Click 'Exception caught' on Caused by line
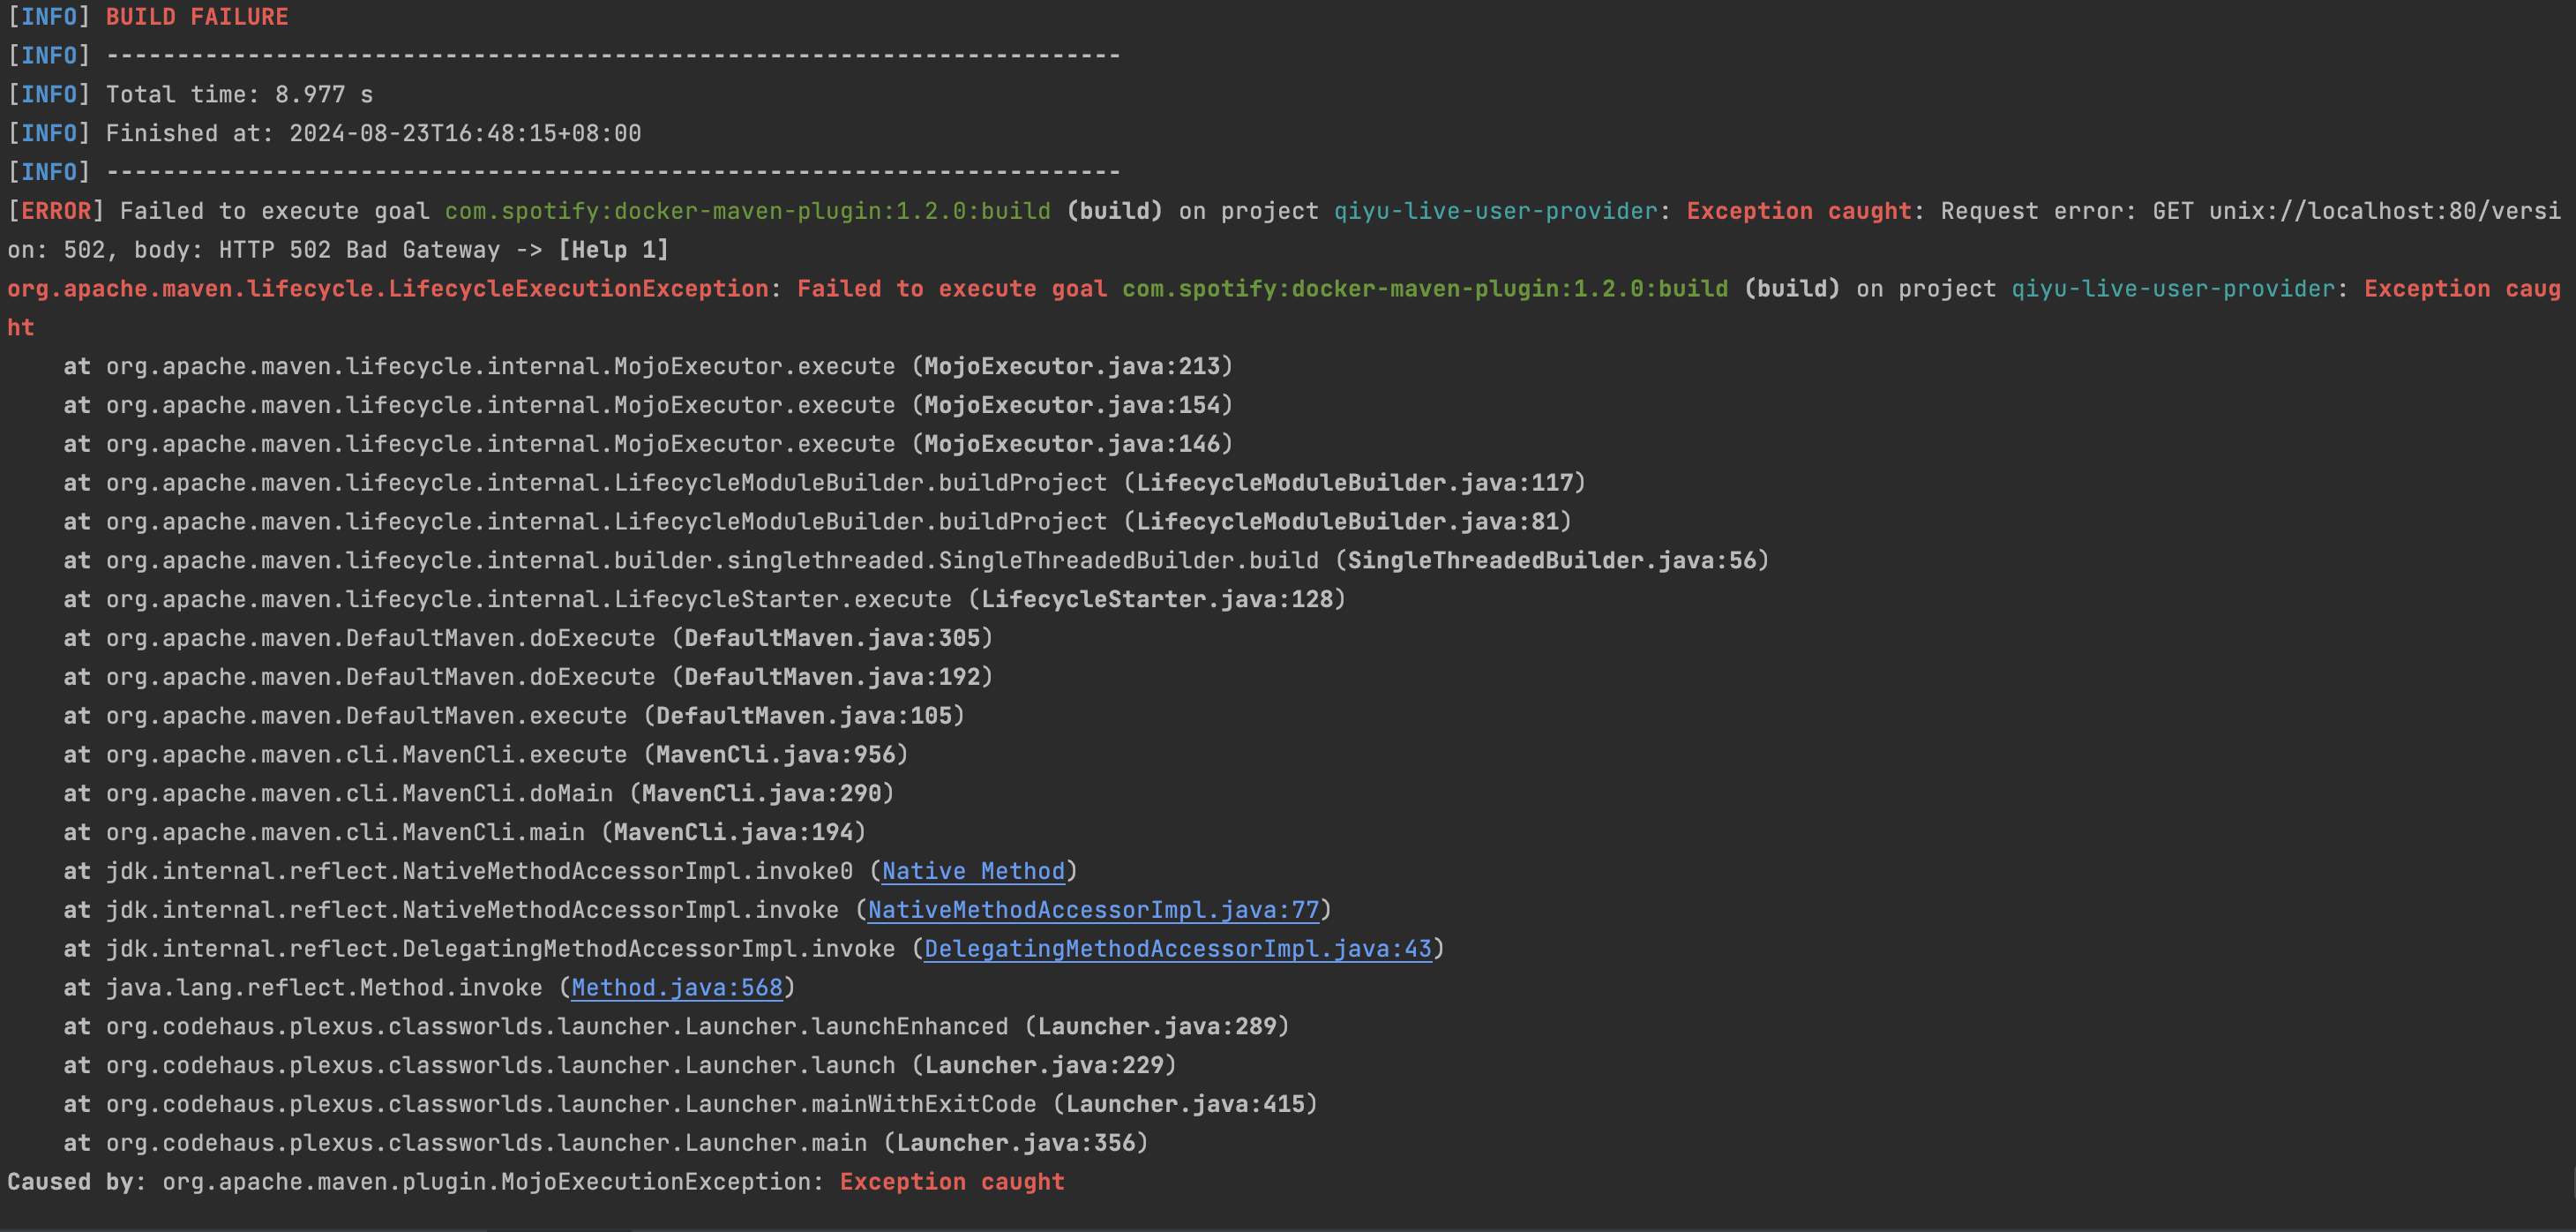 click(952, 1182)
